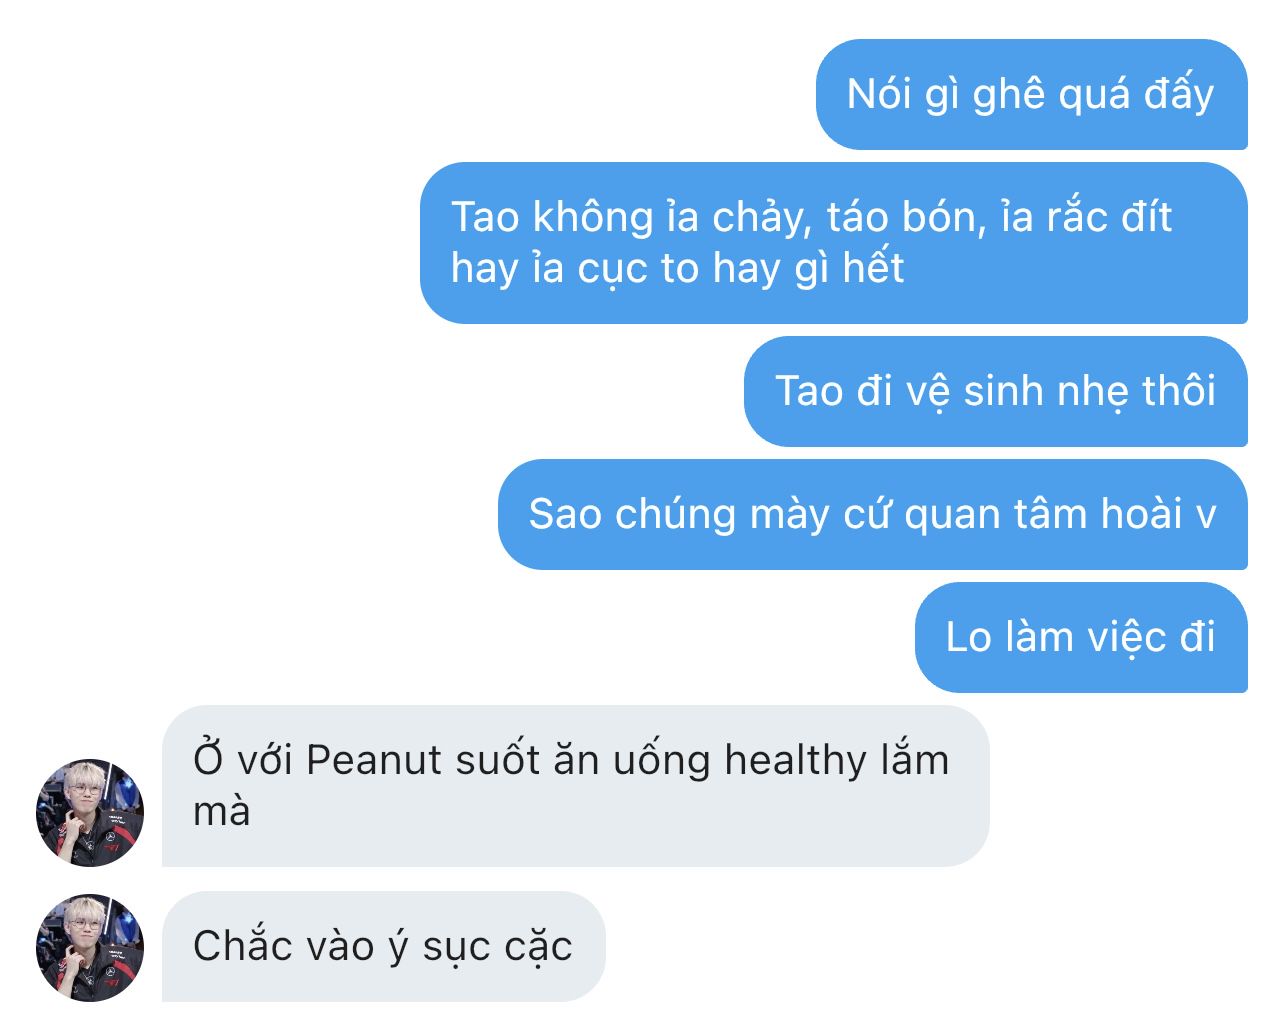Screen dimensions: 1284x1024
Task: Select the "Tao đi vệ sinh nhẹ thôi" bubble
Action: [x=996, y=391]
